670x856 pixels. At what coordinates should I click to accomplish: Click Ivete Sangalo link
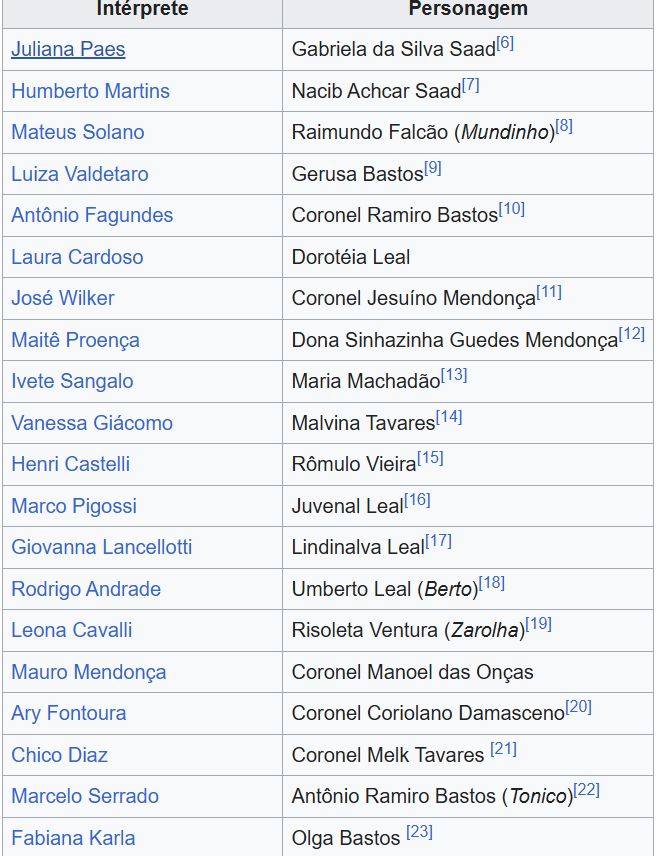pyautogui.click(x=71, y=381)
